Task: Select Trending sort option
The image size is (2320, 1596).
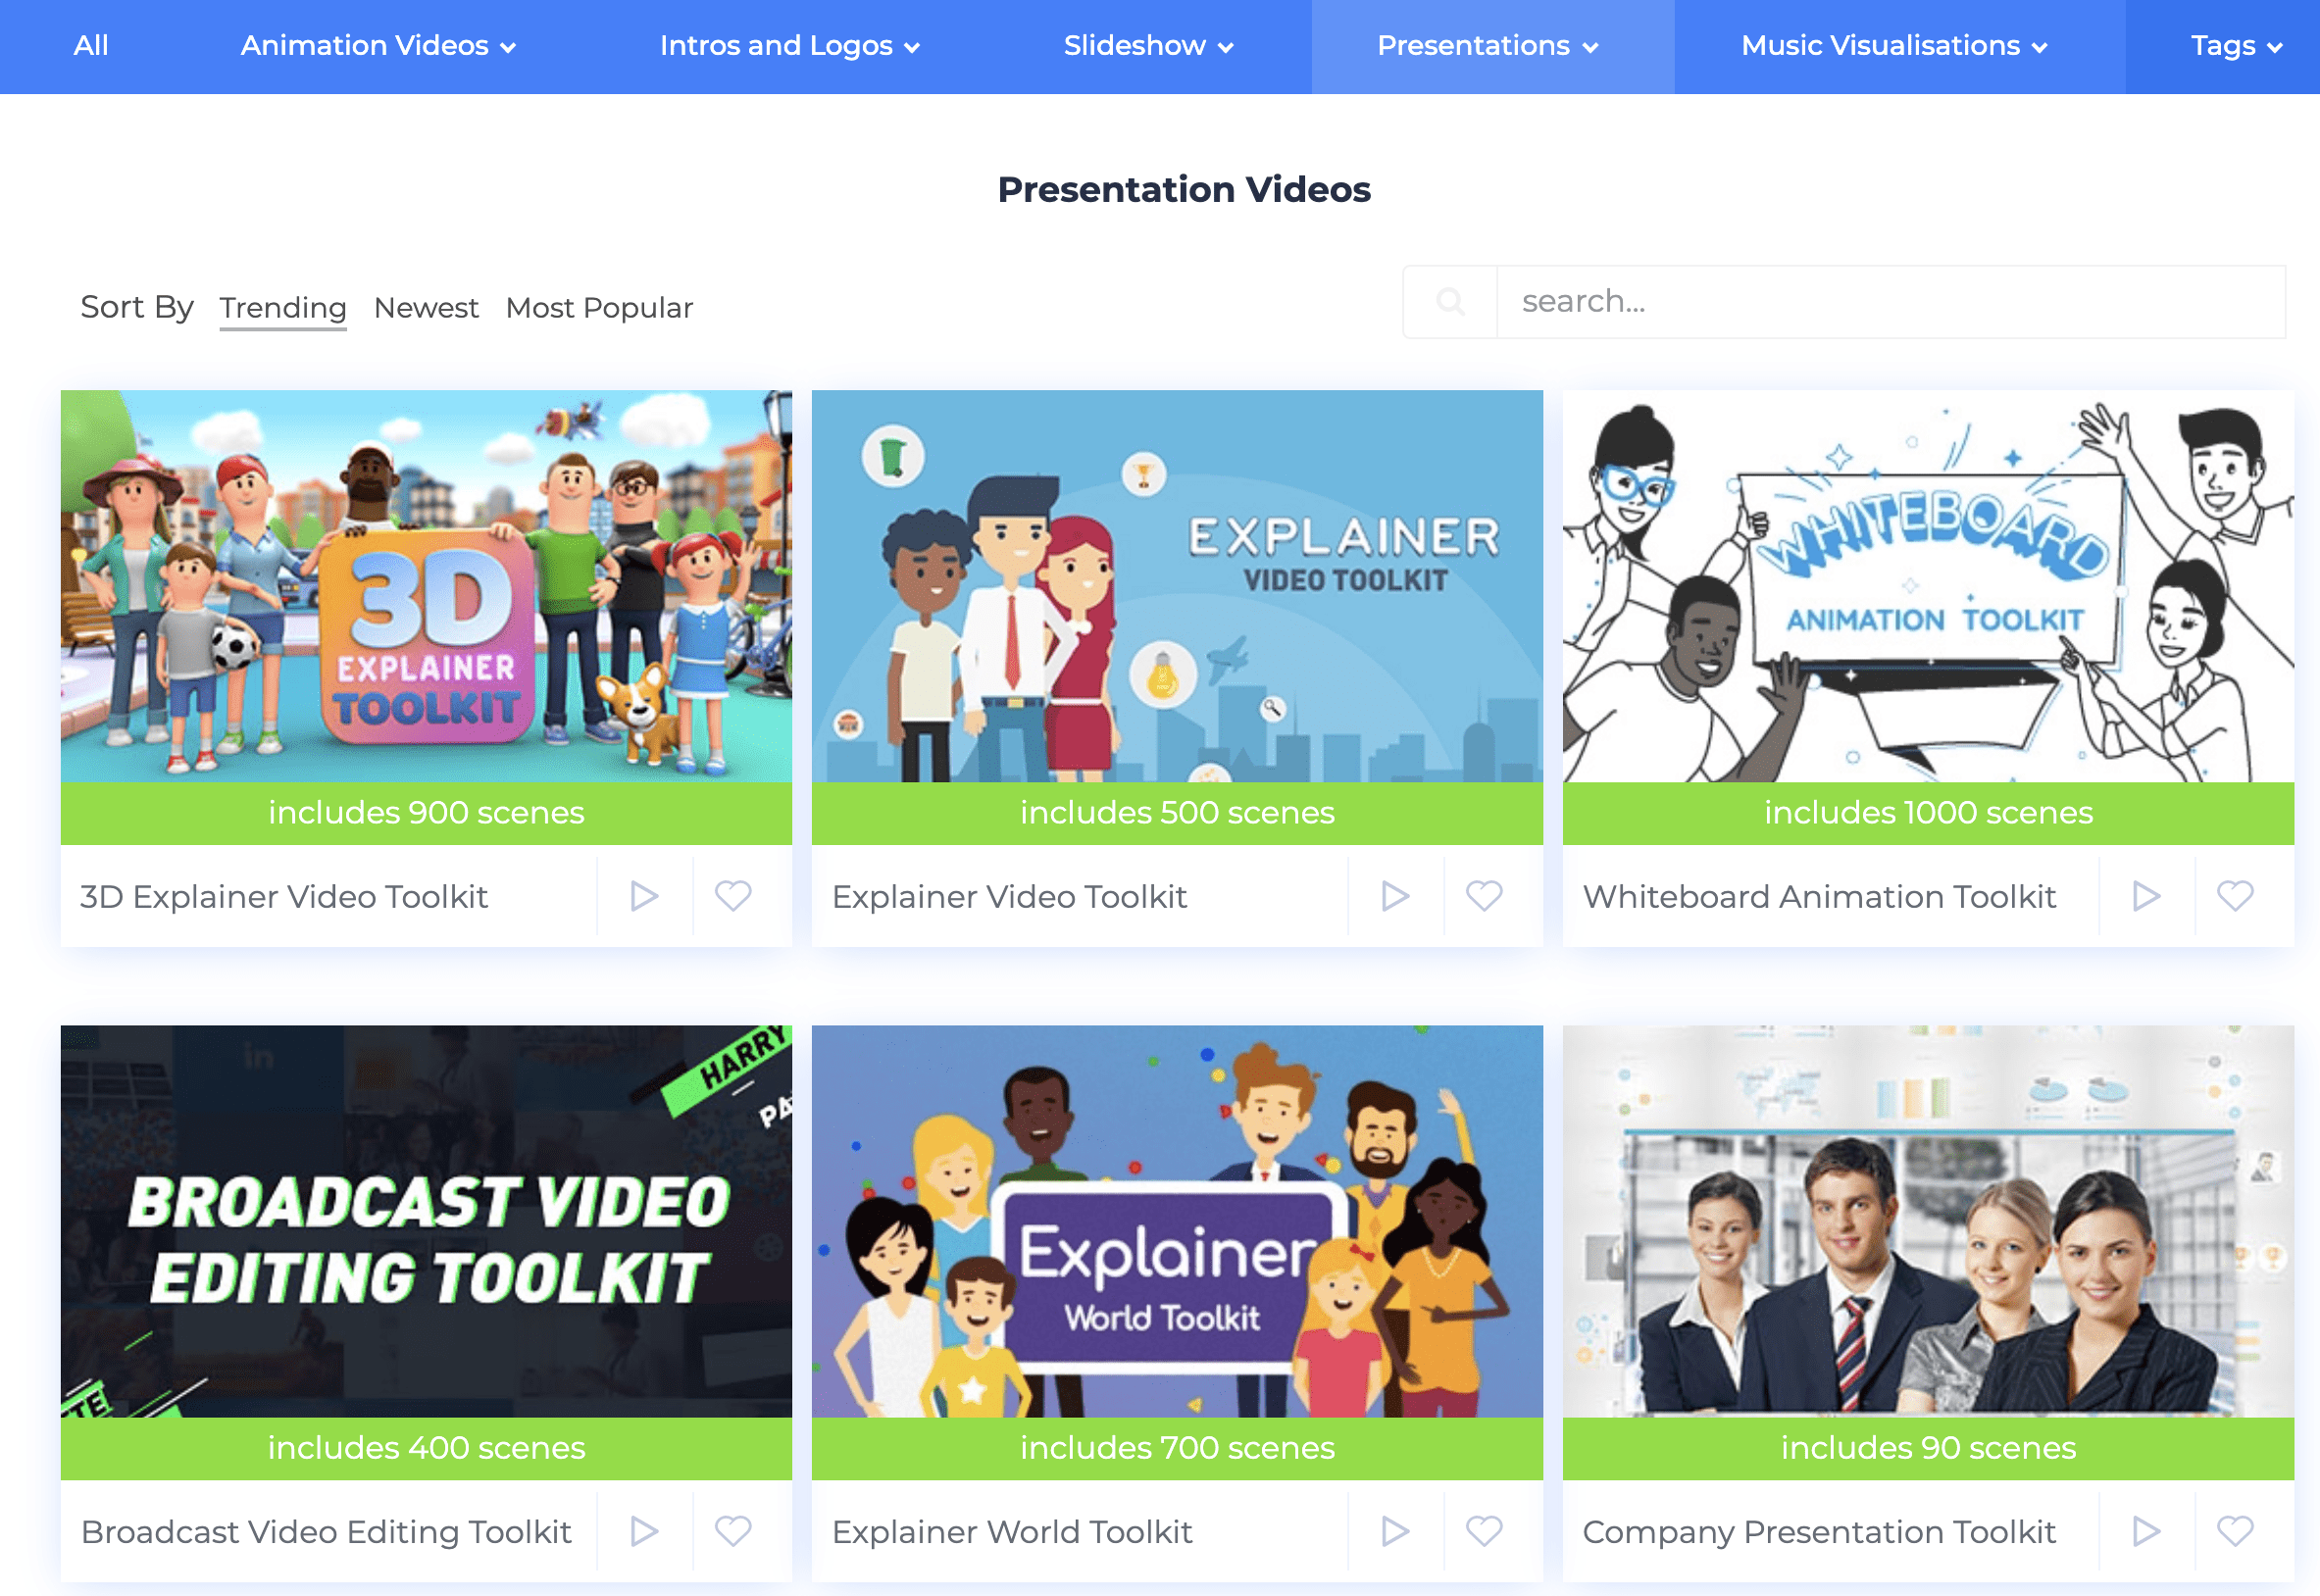Action: pos(283,307)
